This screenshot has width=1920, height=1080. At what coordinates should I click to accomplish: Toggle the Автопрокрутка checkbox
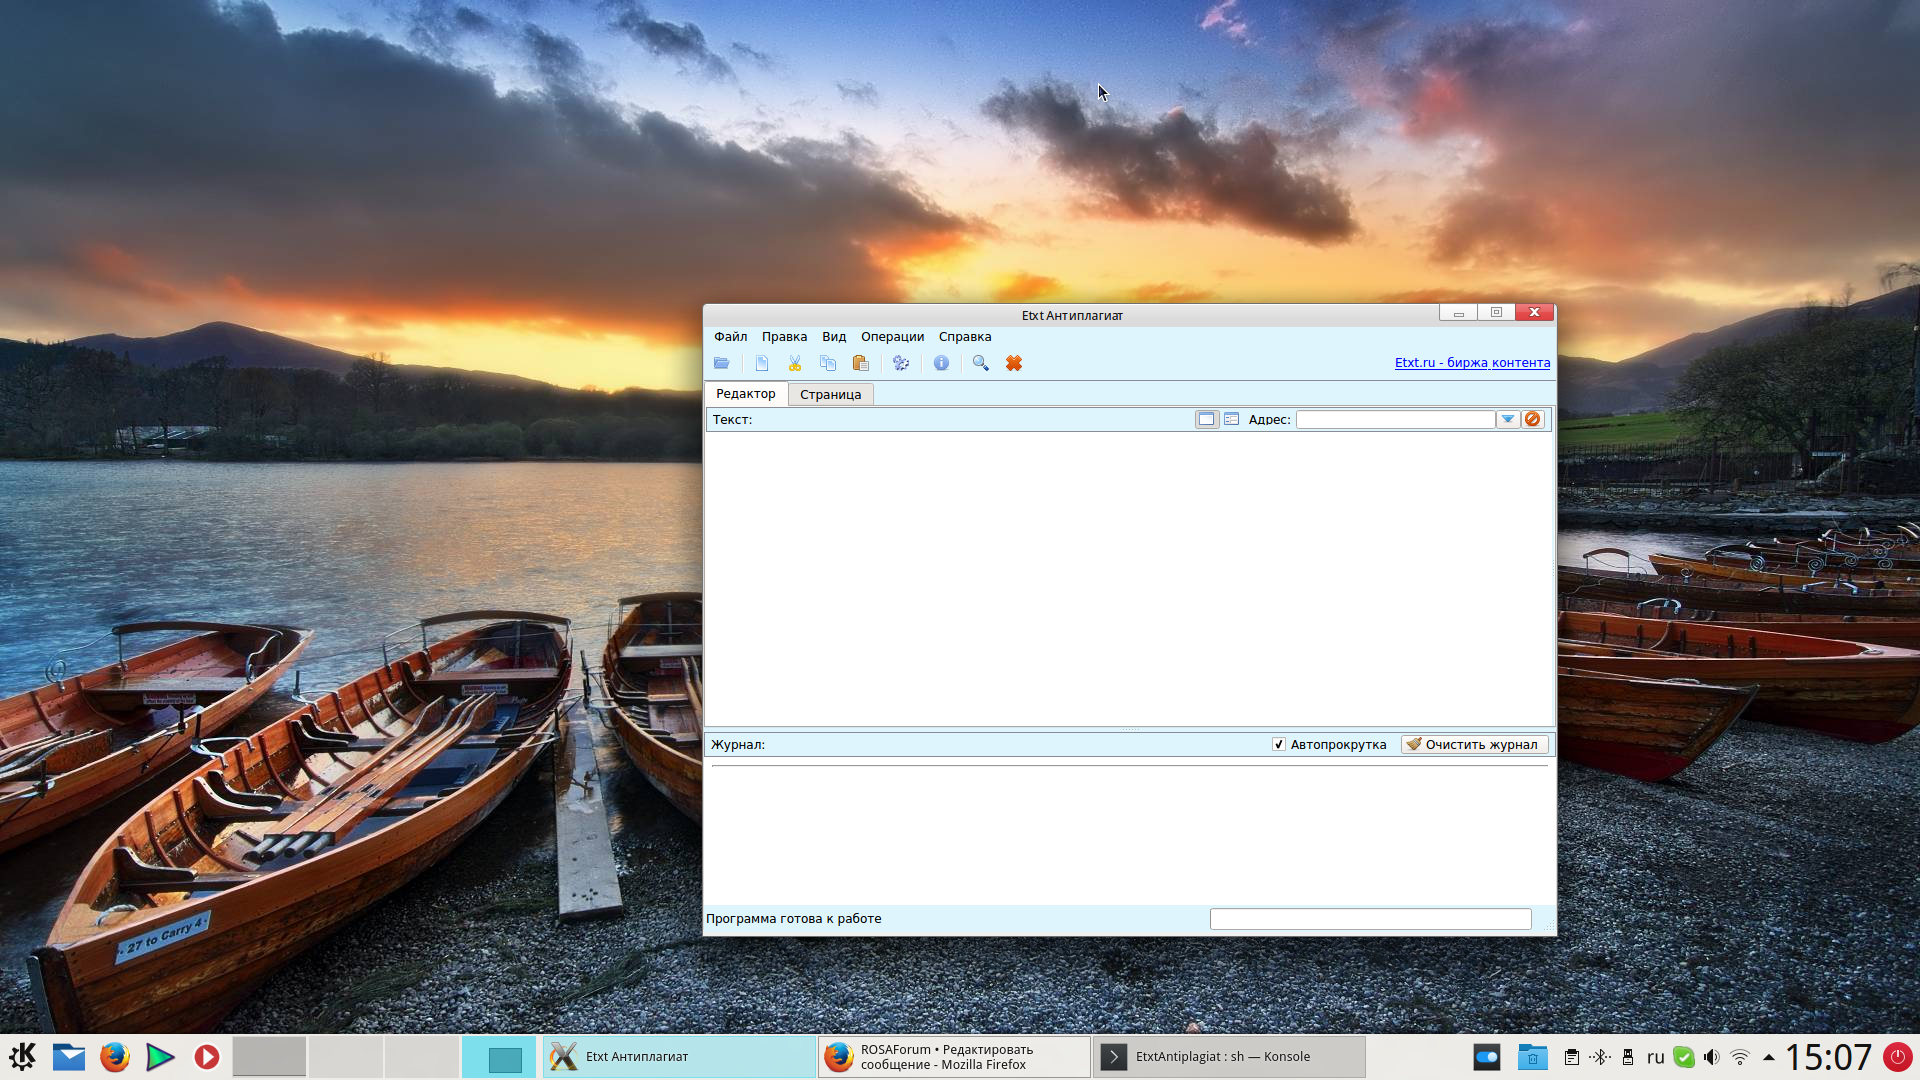click(1278, 744)
